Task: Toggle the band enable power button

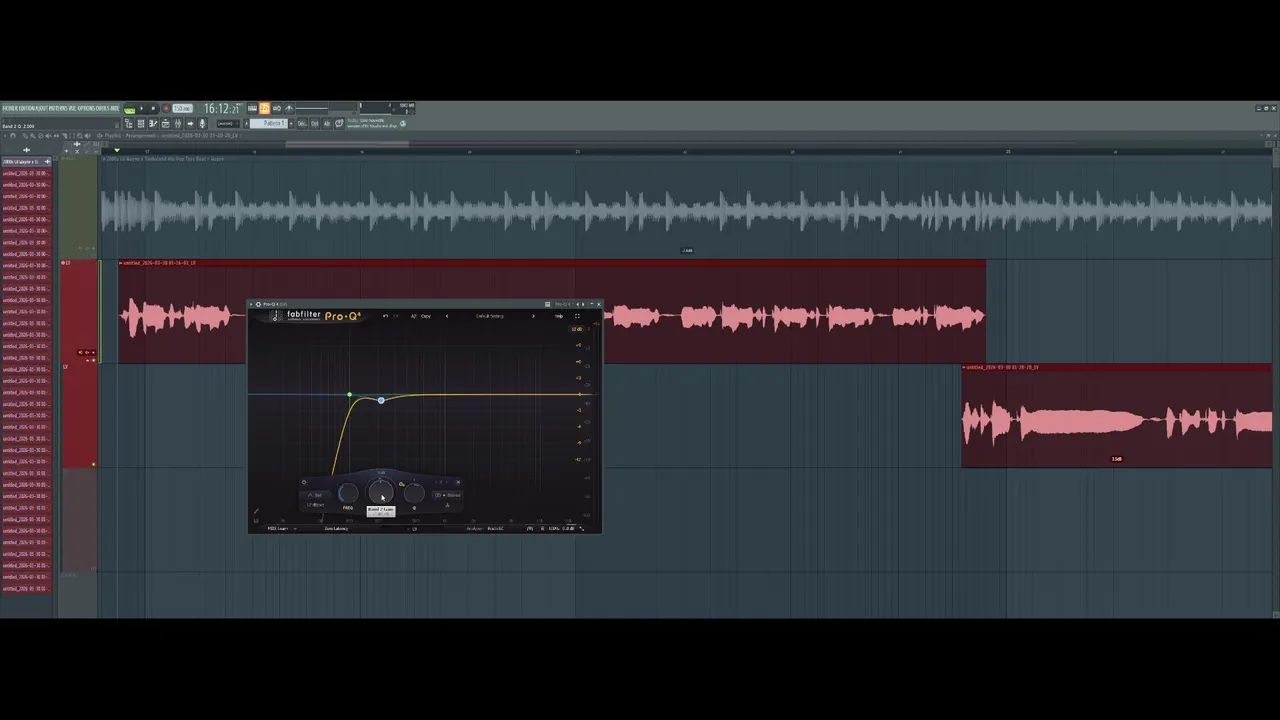Action: pyautogui.click(x=304, y=482)
